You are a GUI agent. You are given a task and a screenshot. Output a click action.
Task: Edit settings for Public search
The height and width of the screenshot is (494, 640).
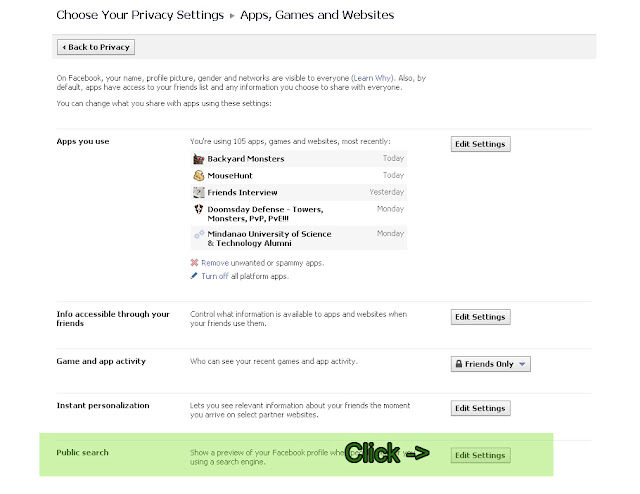480,455
